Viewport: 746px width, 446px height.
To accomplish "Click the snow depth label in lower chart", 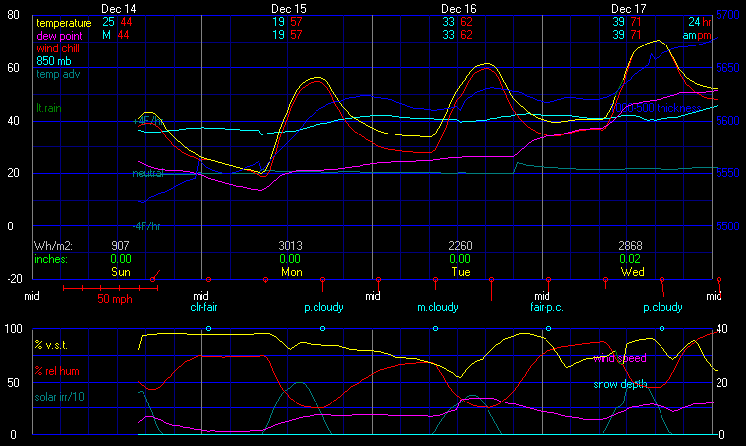I will [x=620, y=383].
